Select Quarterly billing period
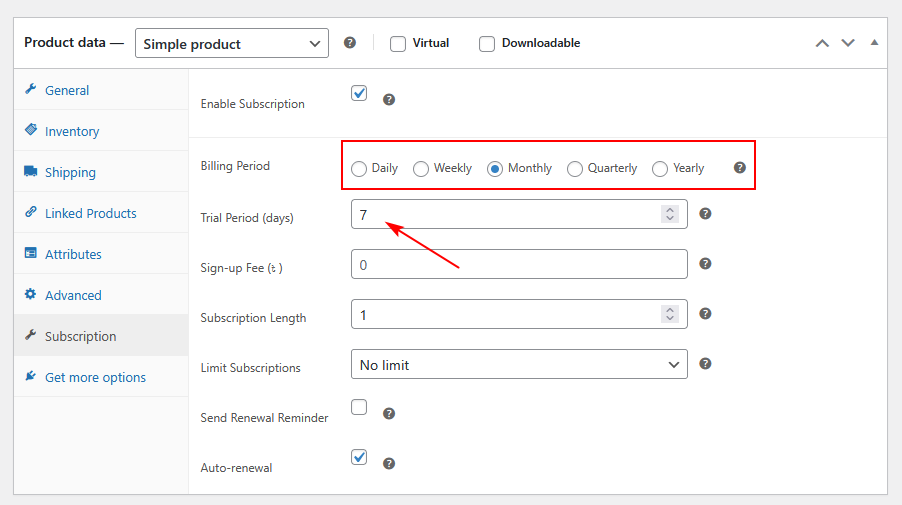Image resolution: width=902 pixels, height=505 pixels. [x=575, y=169]
